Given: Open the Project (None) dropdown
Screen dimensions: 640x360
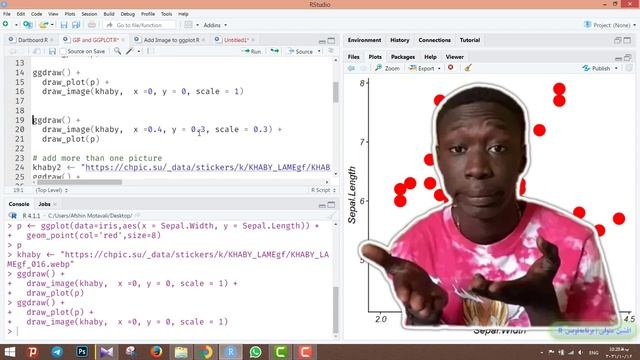Looking at the screenshot, I should coord(610,25).
